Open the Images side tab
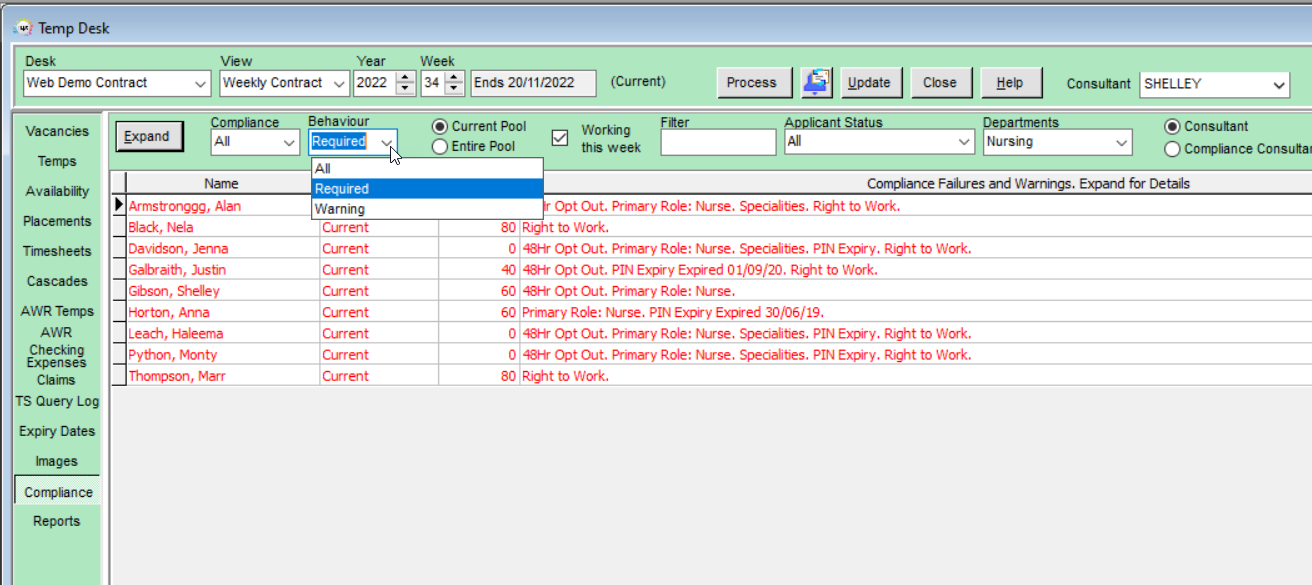The image size is (1312, 585). click(x=57, y=461)
